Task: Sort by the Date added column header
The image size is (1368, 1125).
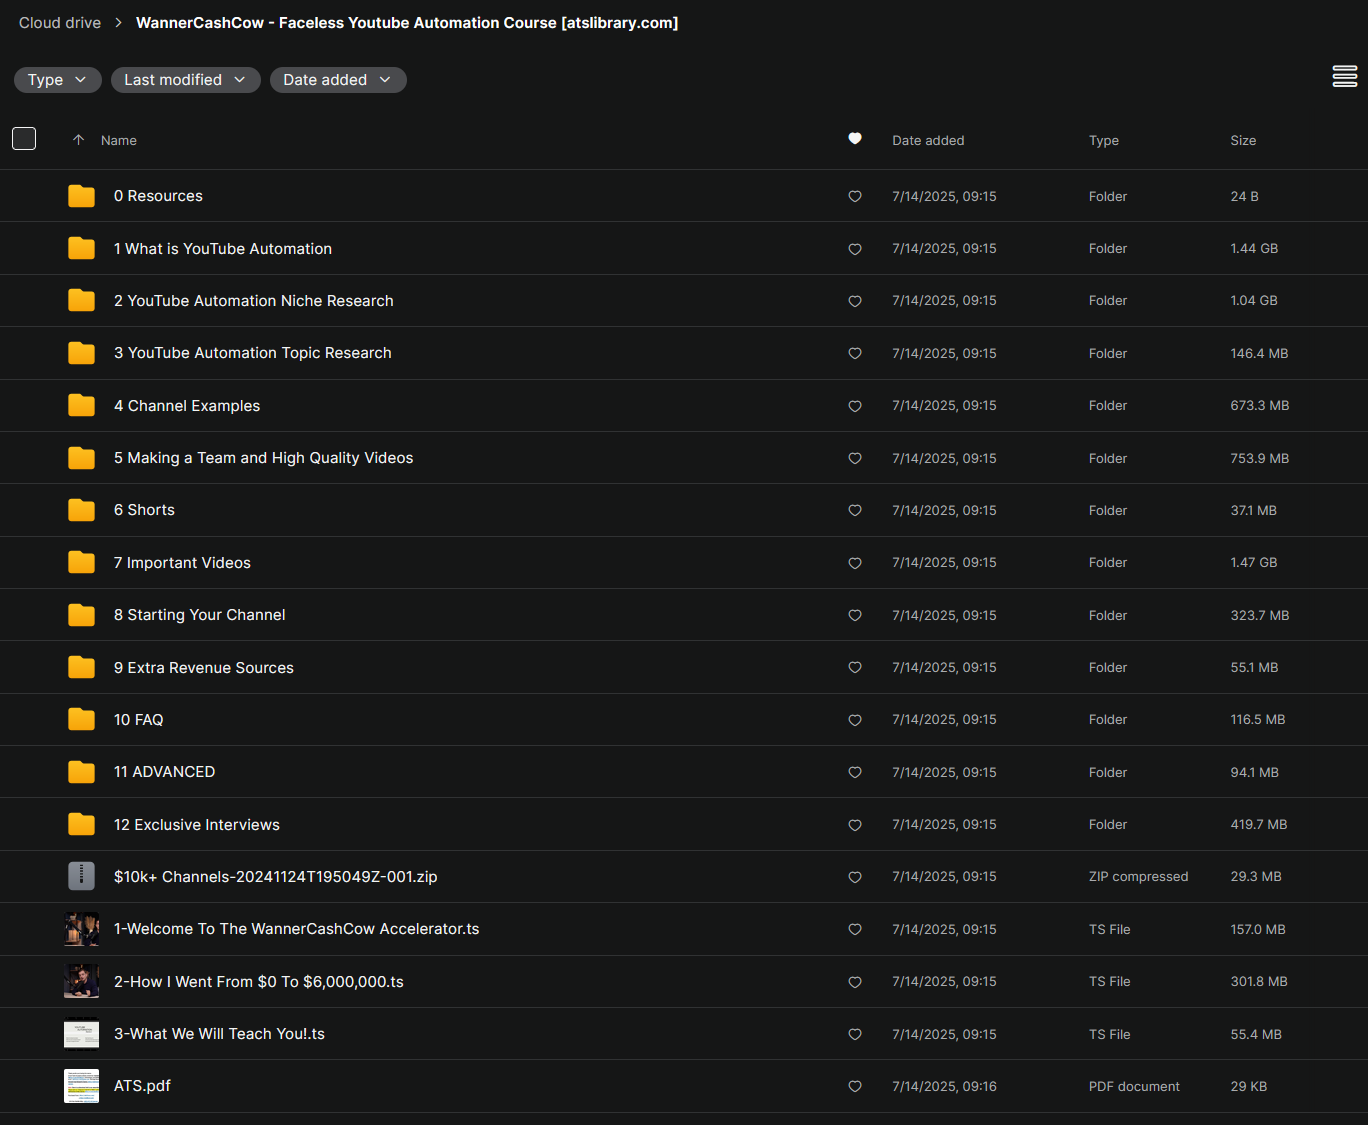Action: coord(928,140)
